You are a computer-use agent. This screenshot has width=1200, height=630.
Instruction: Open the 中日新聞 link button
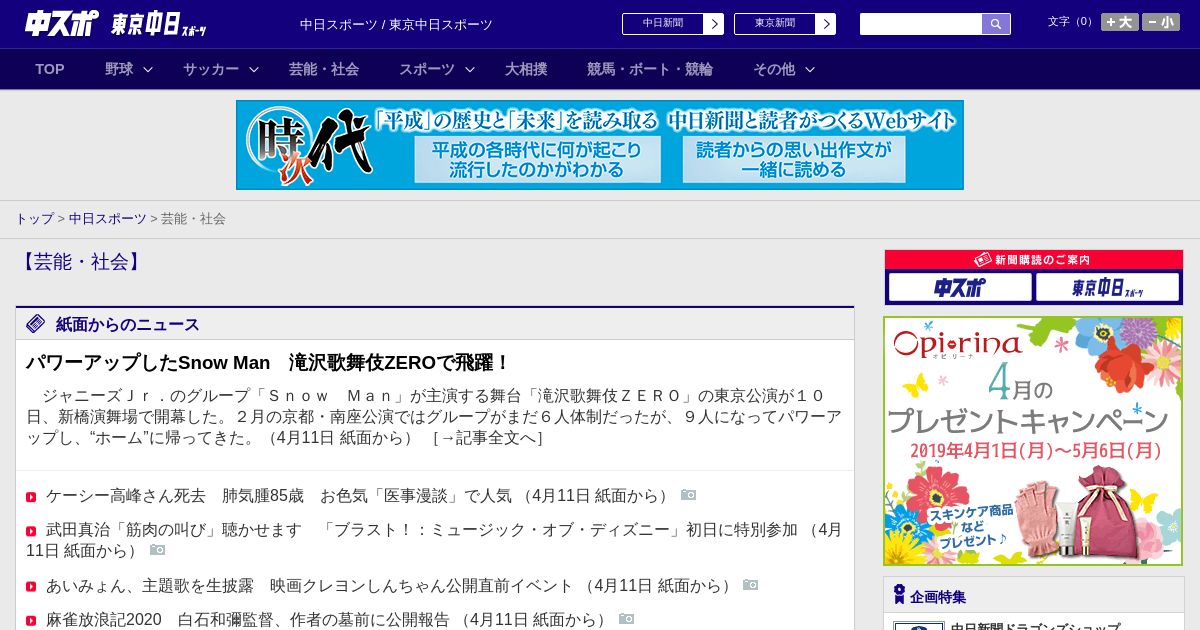click(x=663, y=24)
